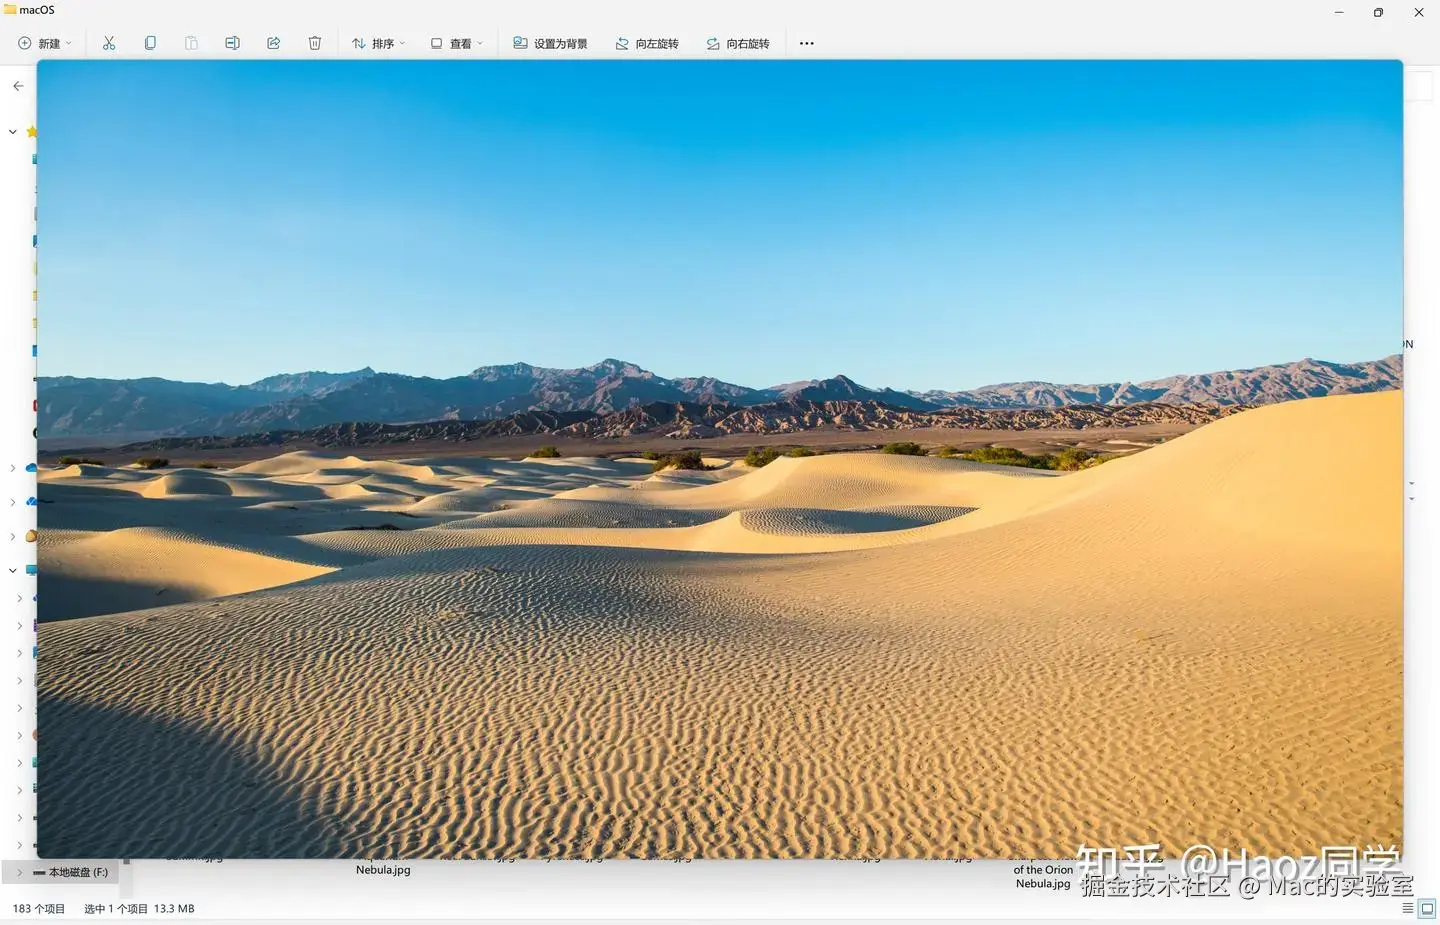The image size is (1440, 925).
Task: Open the 查看 view options dropdown
Action: (x=456, y=43)
